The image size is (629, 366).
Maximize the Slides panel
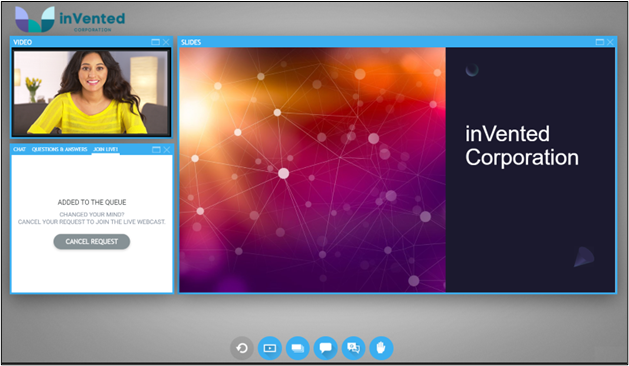pyautogui.click(x=600, y=42)
